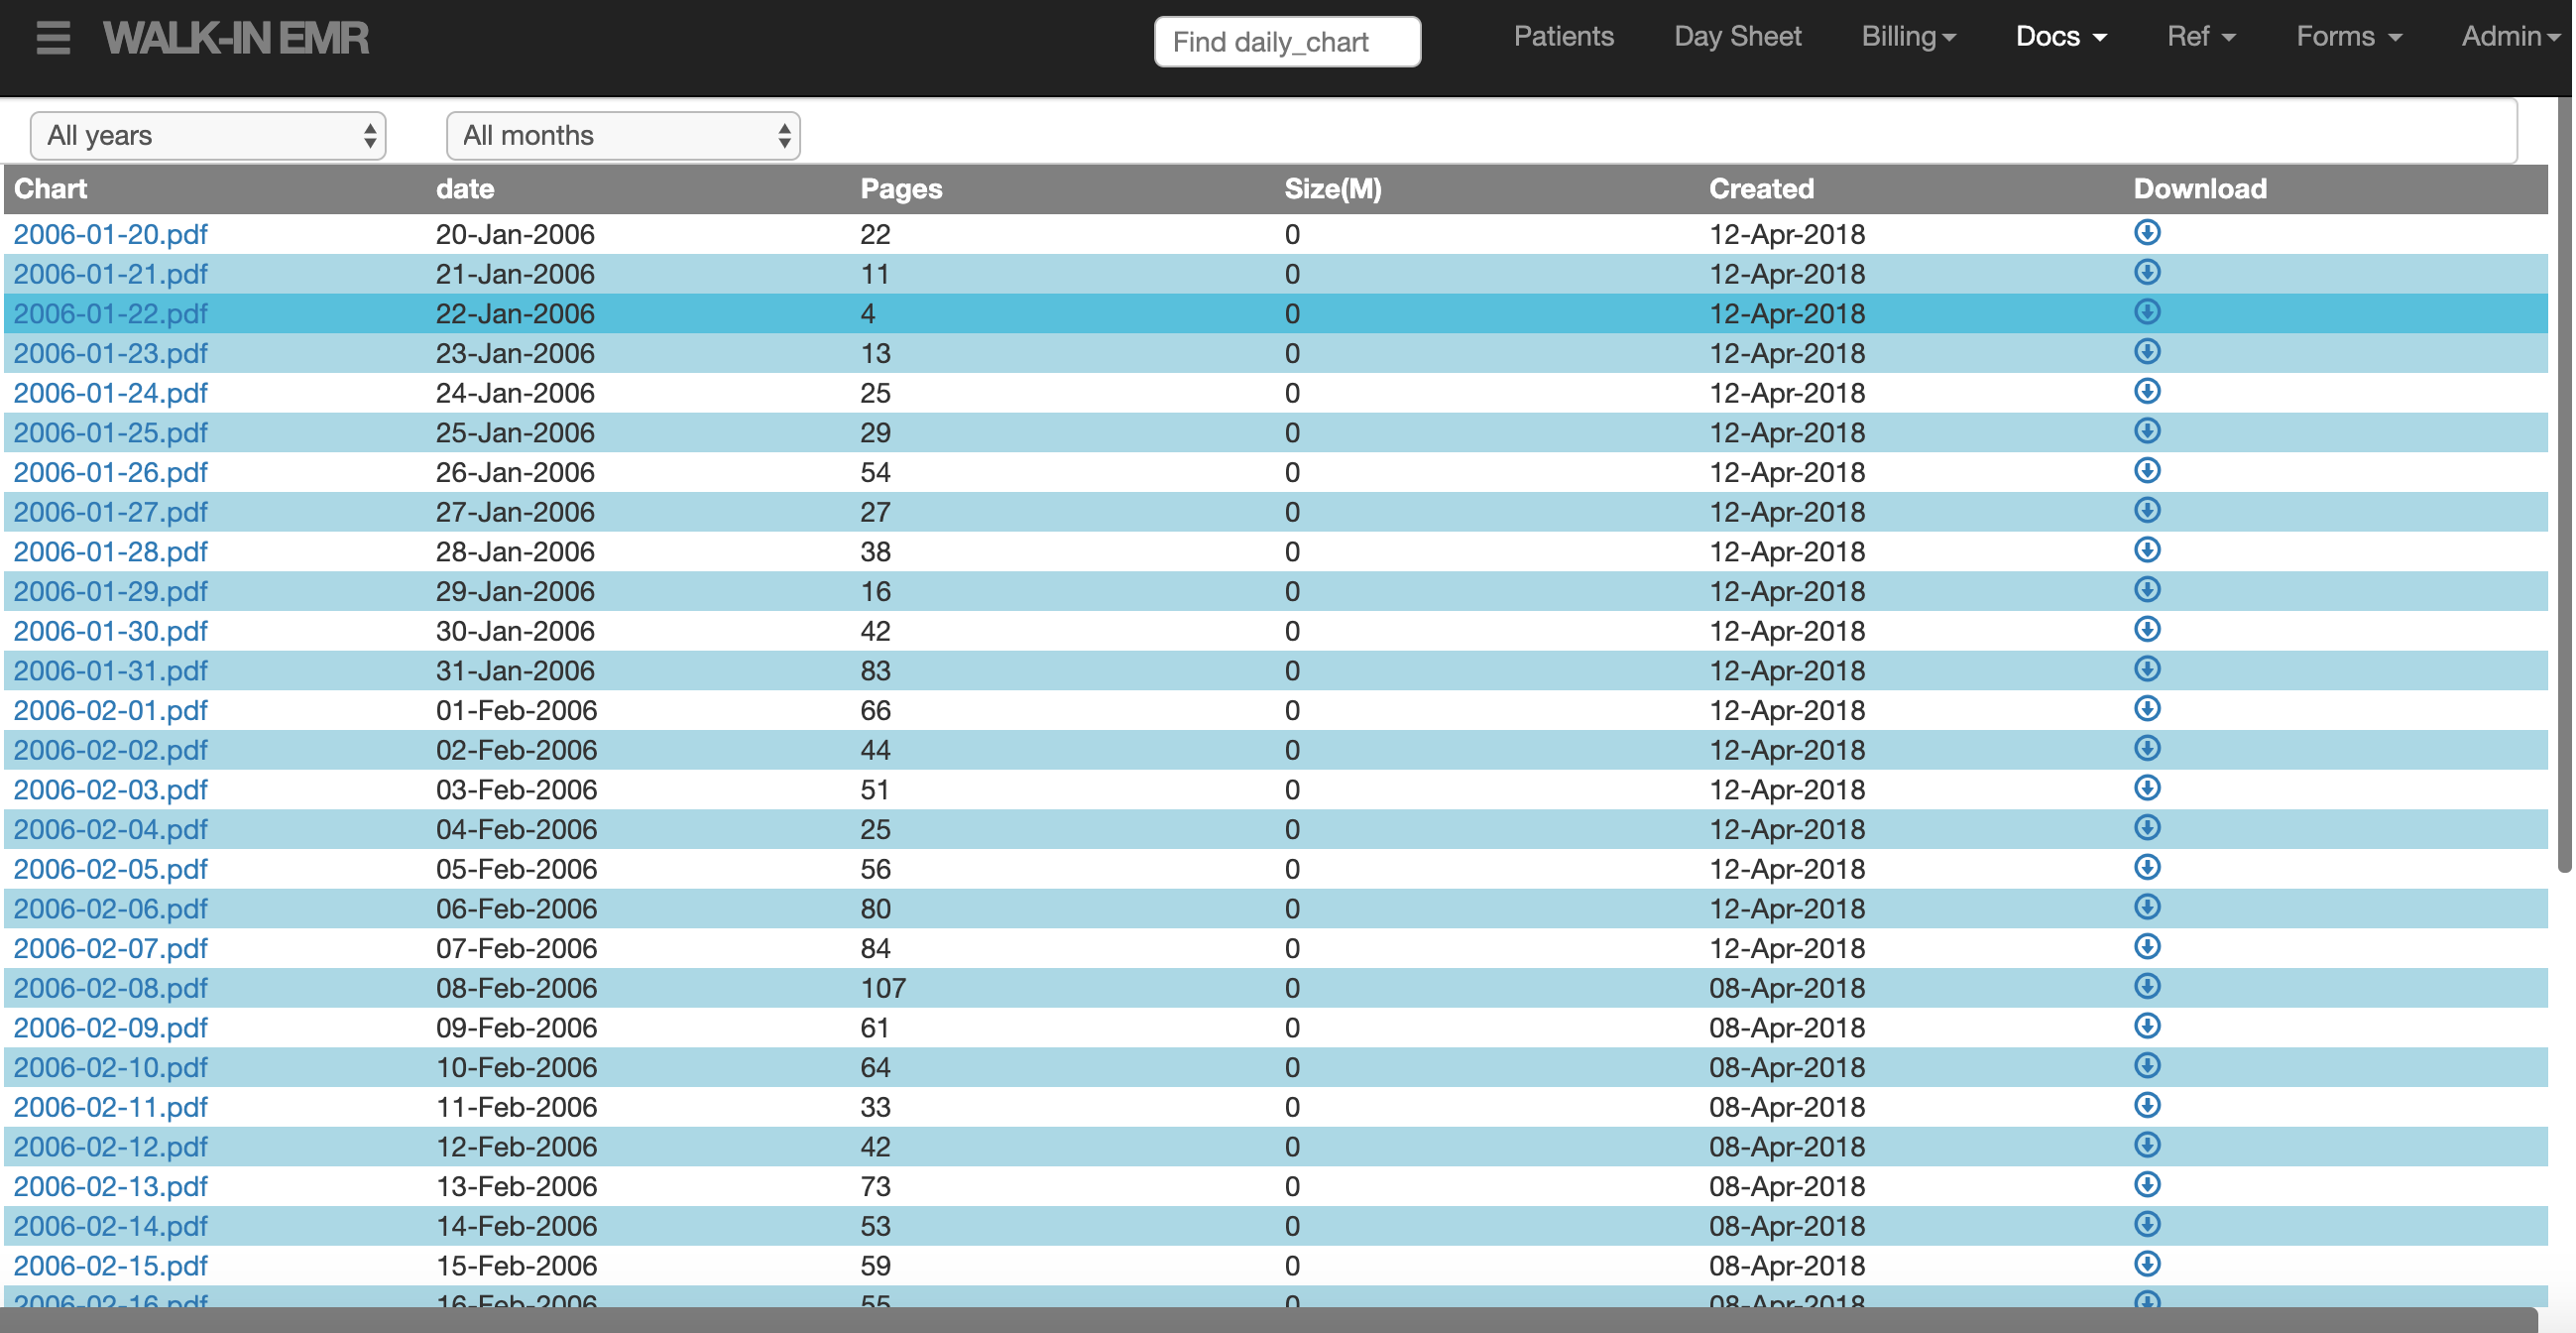The image size is (2576, 1333).
Task: Open chart link 2006-01-26.pdf
Action: click(x=110, y=472)
